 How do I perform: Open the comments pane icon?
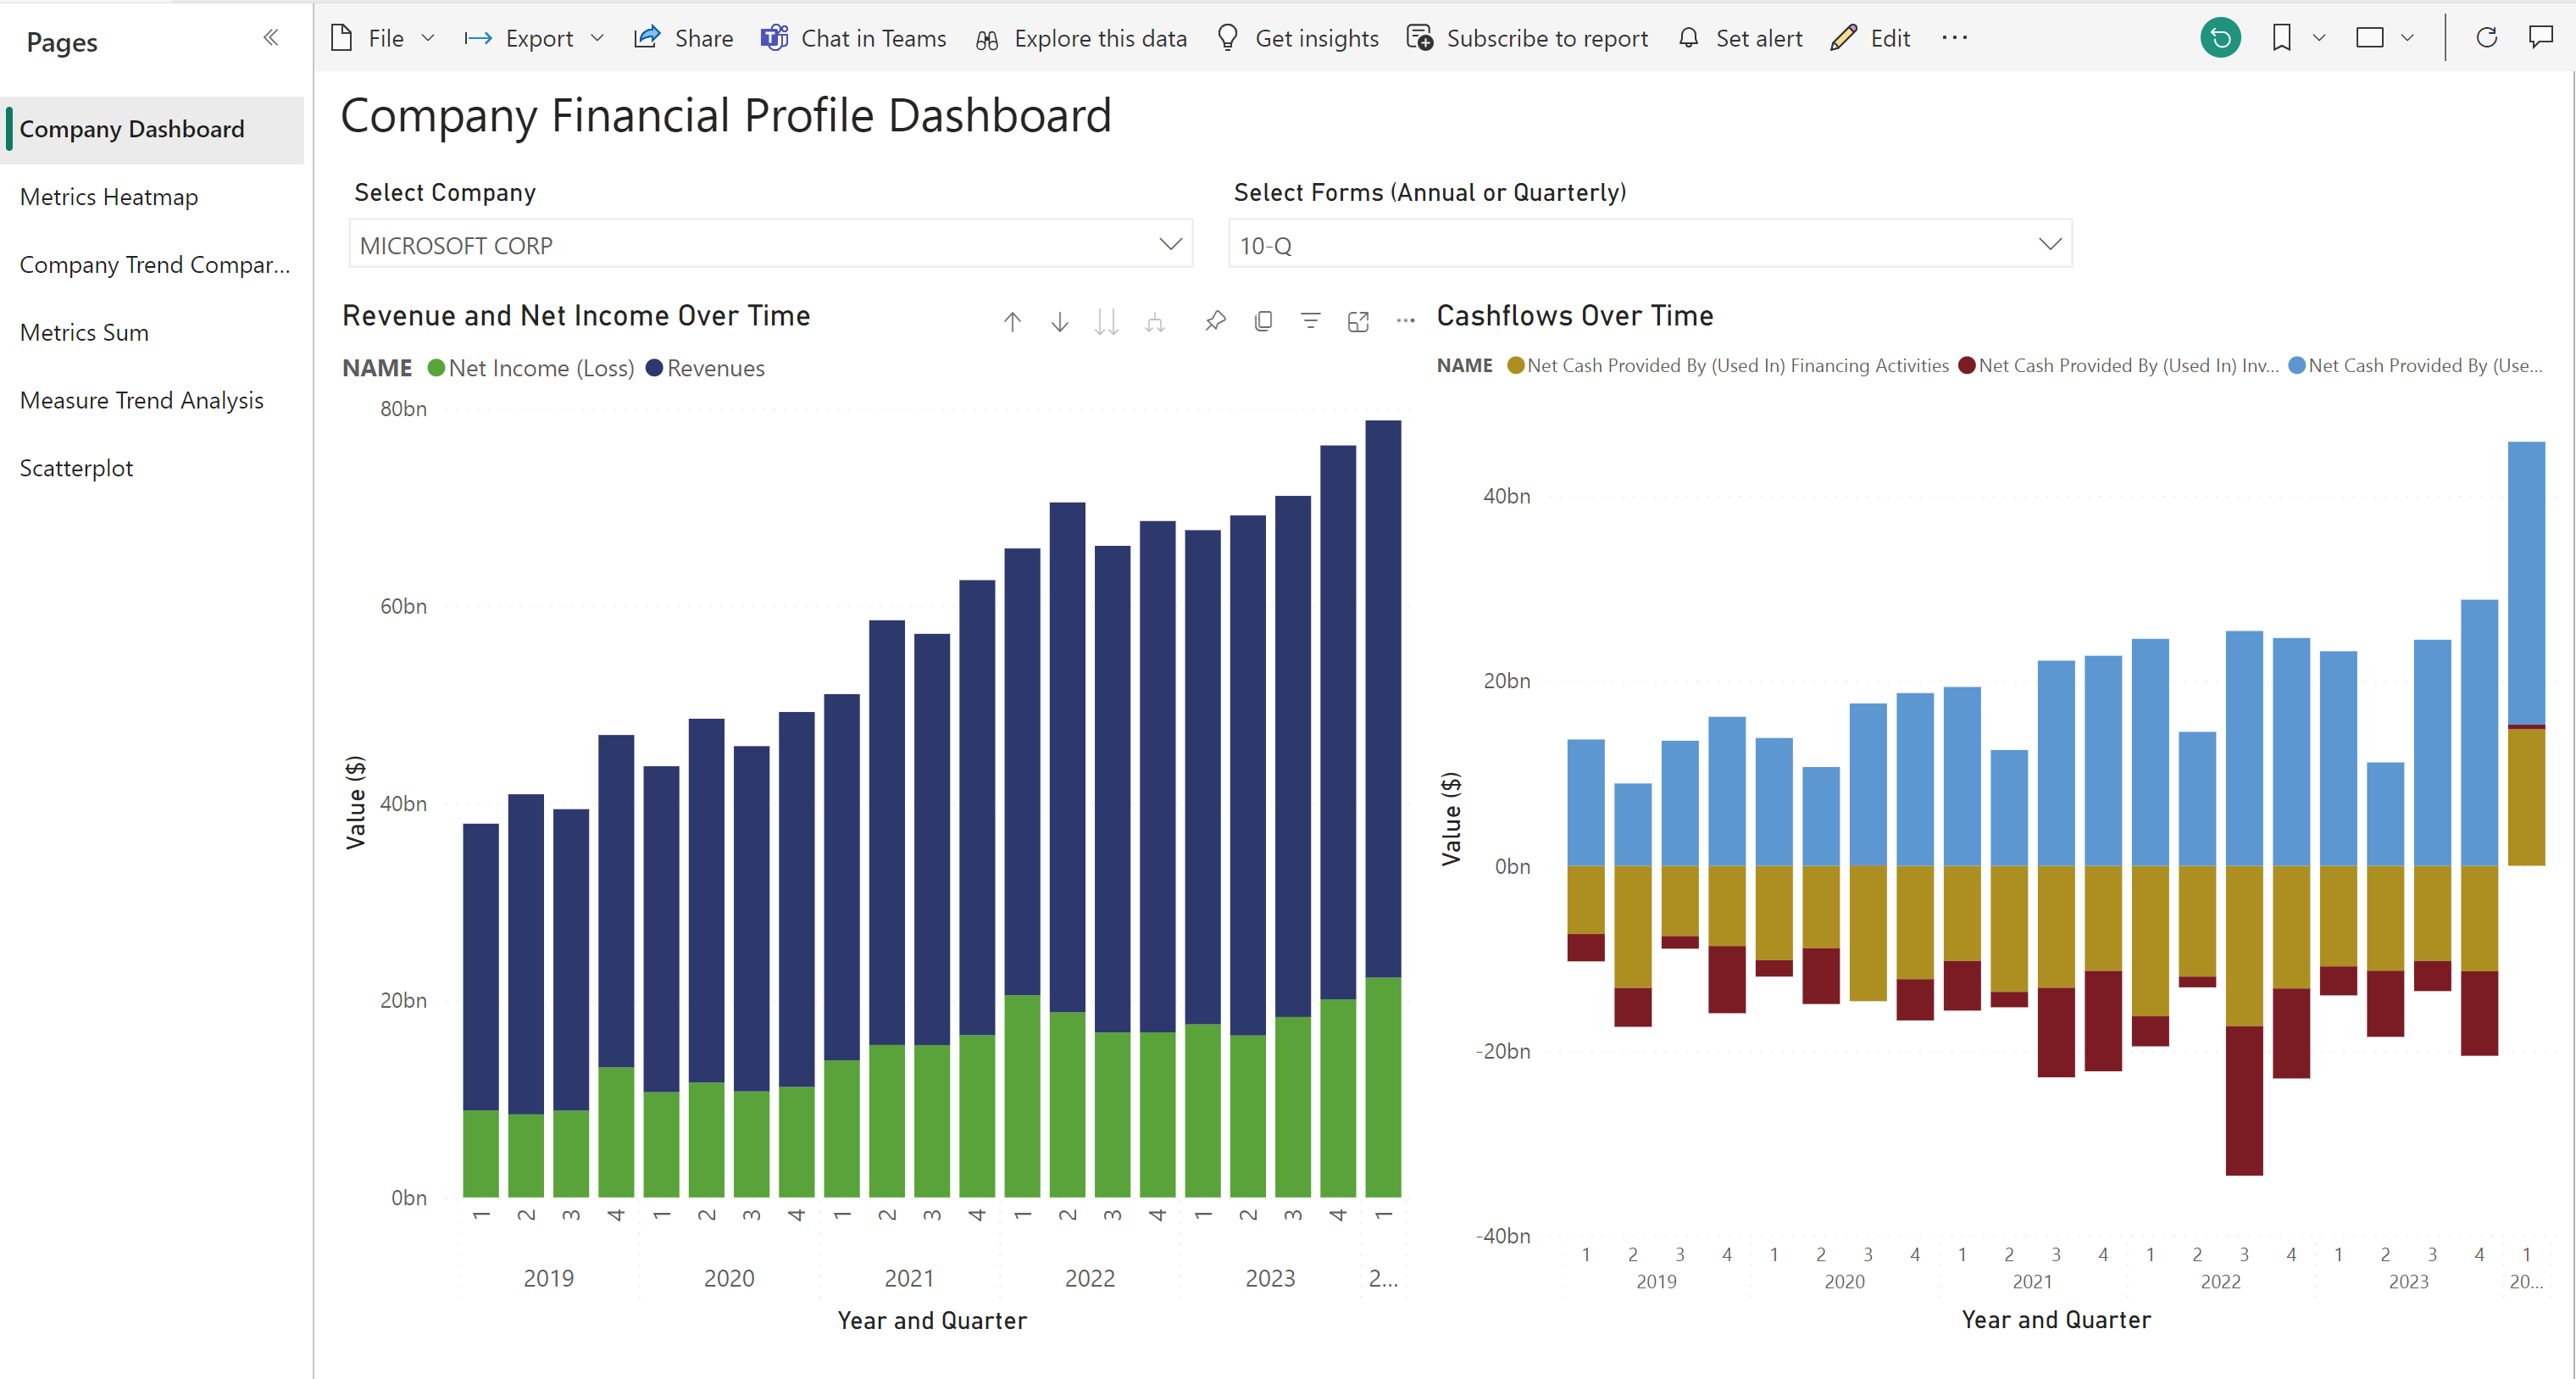(x=2541, y=38)
